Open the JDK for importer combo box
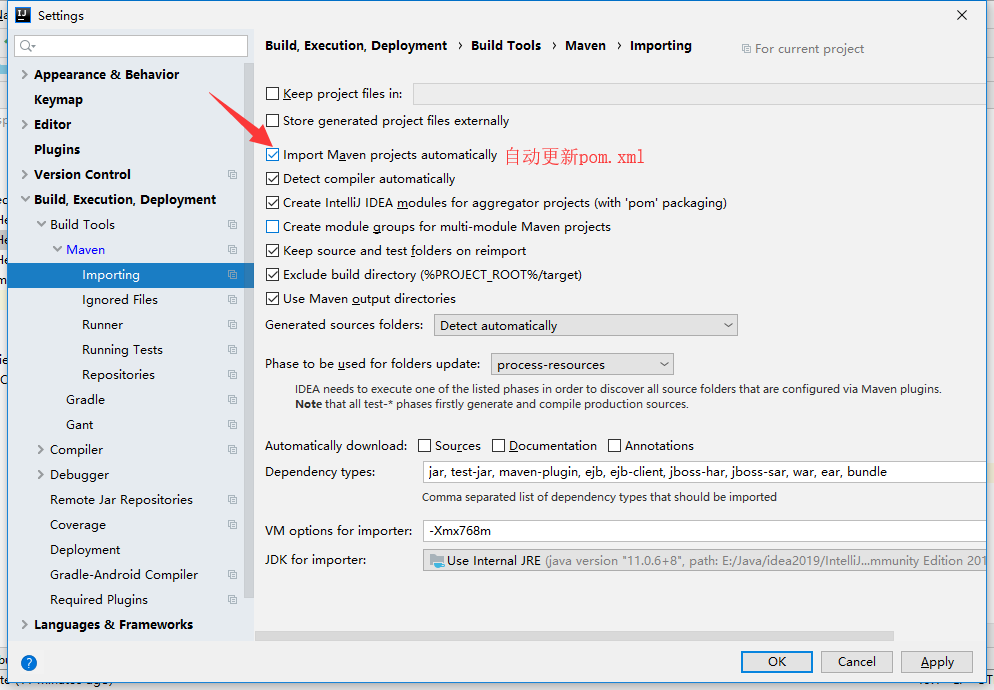Viewport: 994px width, 690px height. [x=704, y=561]
